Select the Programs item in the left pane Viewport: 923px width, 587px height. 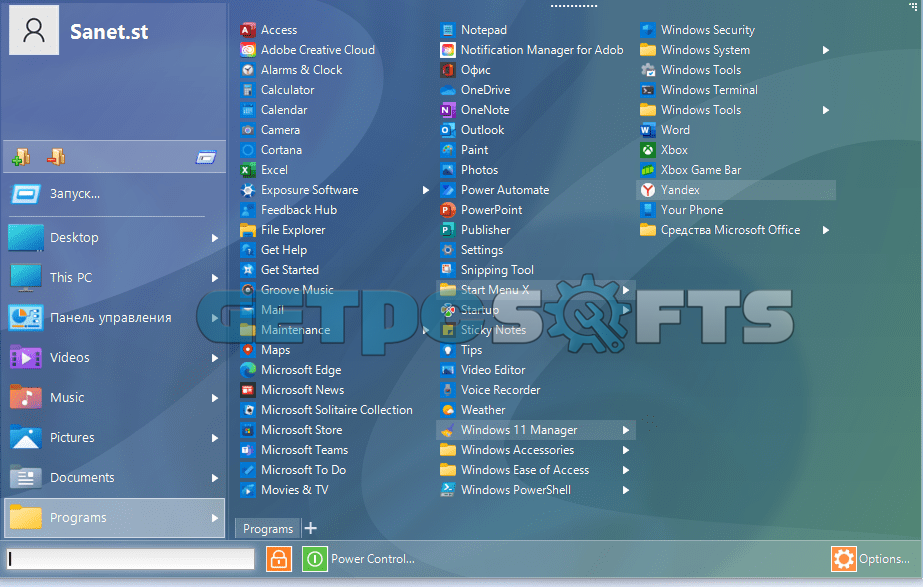[x=115, y=518]
